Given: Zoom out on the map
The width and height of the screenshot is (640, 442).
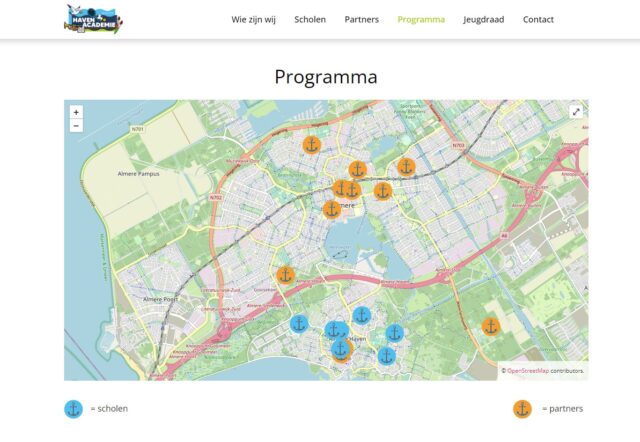Looking at the screenshot, I should pos(76,126).
